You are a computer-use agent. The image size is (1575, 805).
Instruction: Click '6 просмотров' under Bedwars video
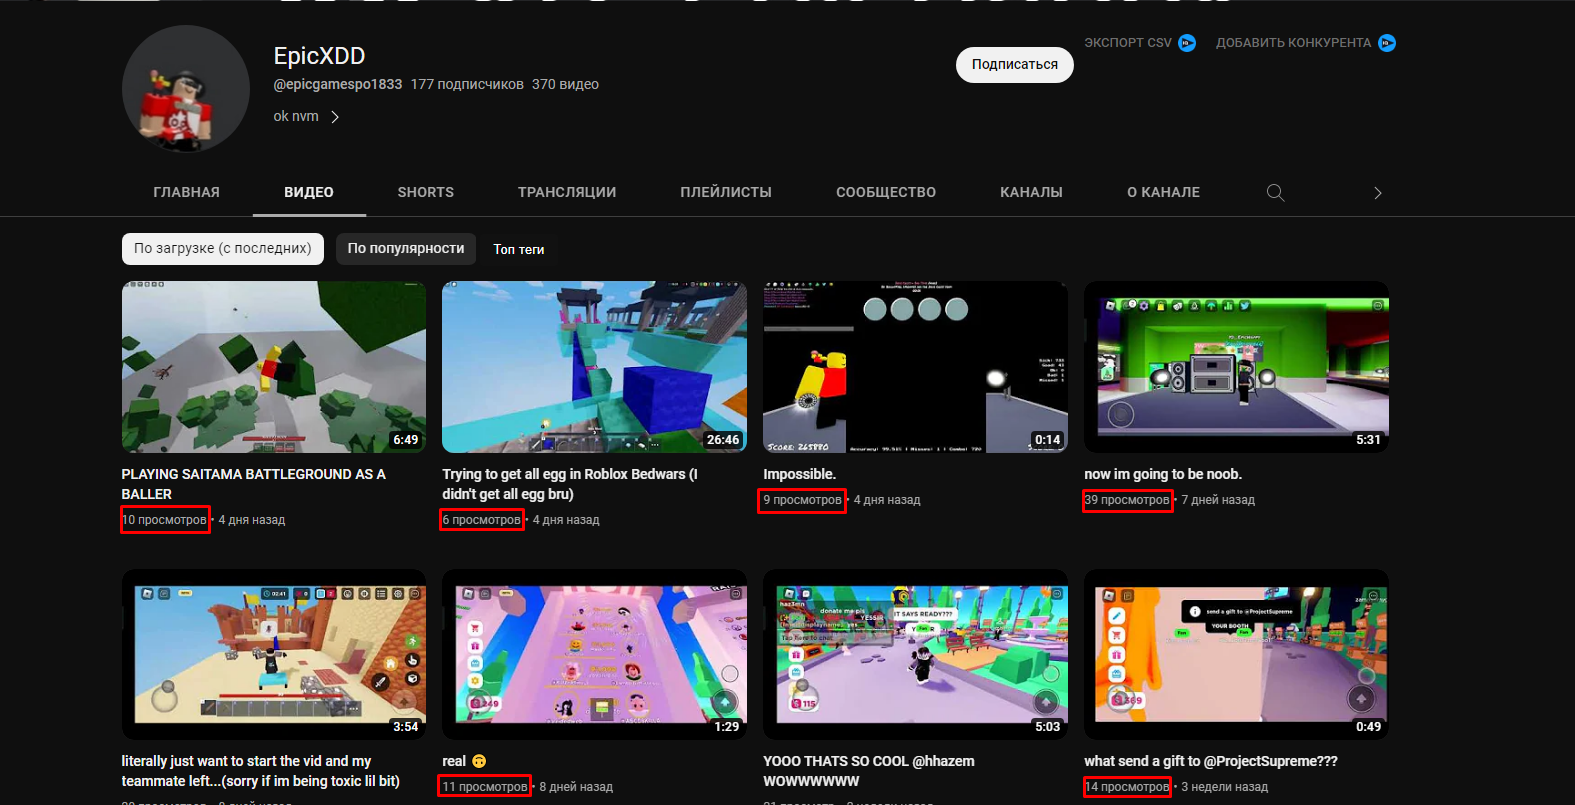pyautogui.click(x=483, y=520)
